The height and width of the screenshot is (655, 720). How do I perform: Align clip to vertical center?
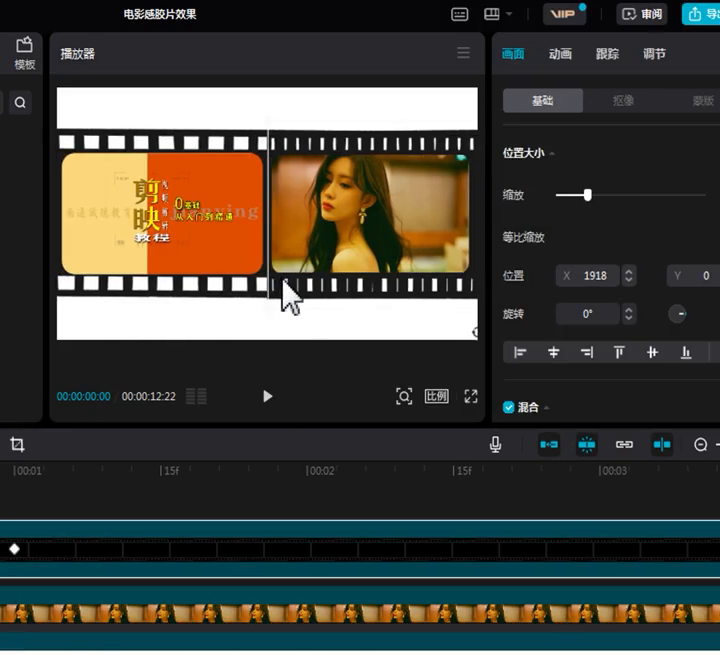pyautogui.click(x=652, y=352)
